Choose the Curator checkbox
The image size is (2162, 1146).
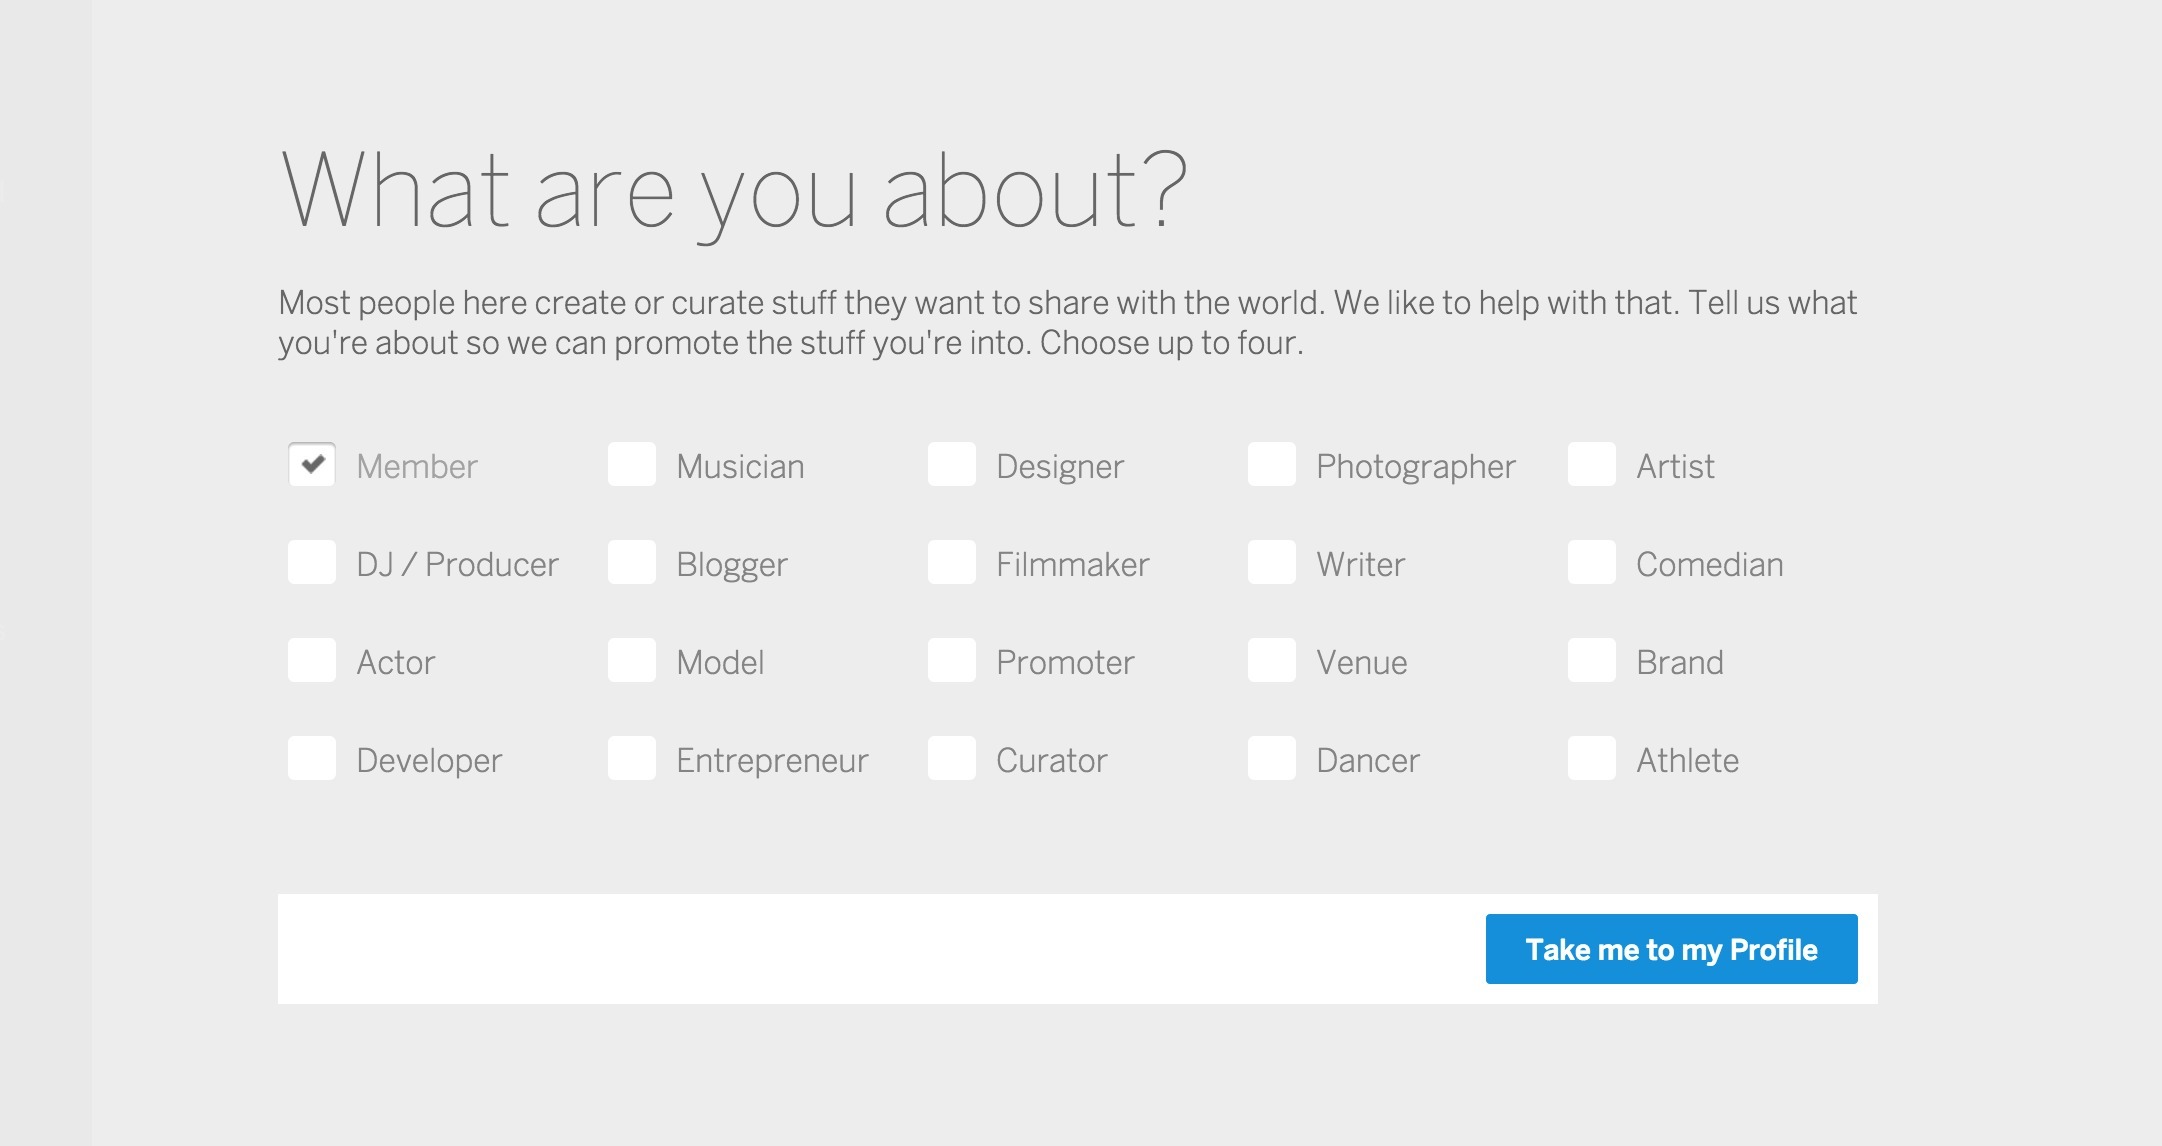click(x=952, y=759)
